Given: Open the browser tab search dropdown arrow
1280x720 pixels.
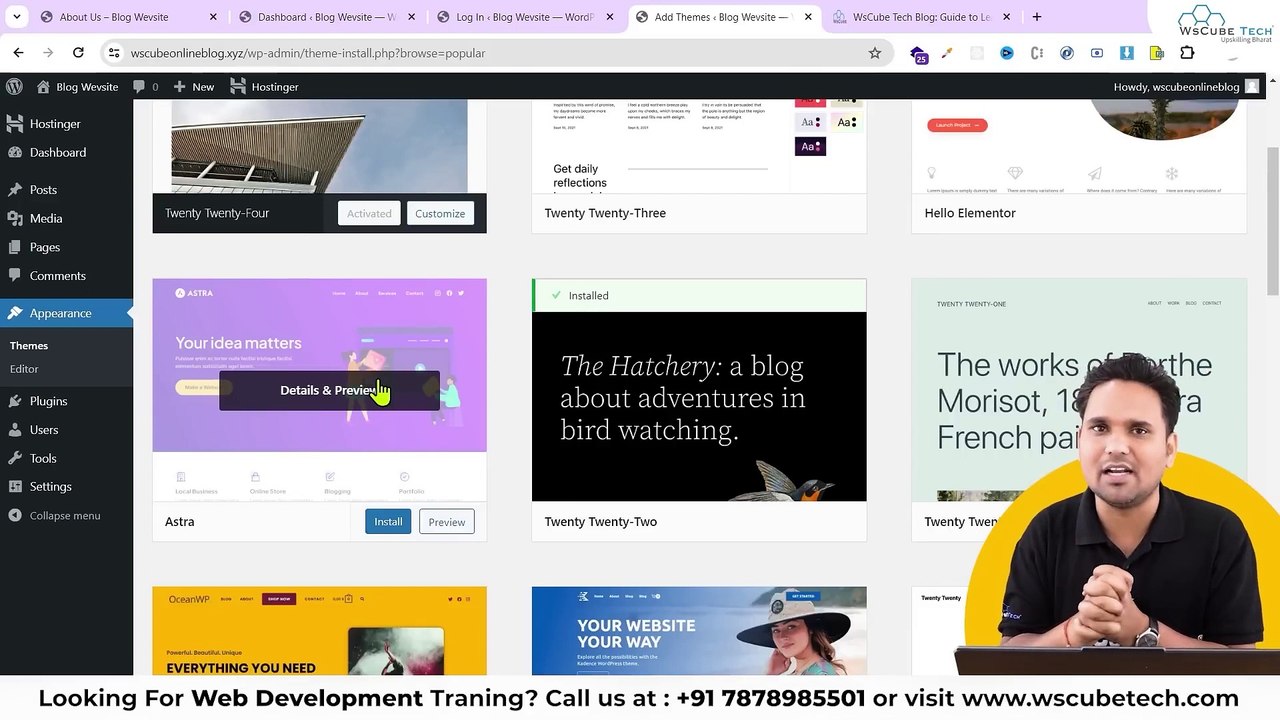Looking at the screenshot, I should 16,17.
